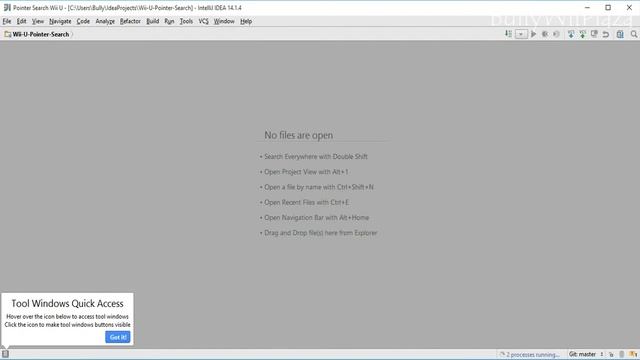Open the Refactor menu
Viewport: 640px width, 360px height.
click(x=130, y=21)
